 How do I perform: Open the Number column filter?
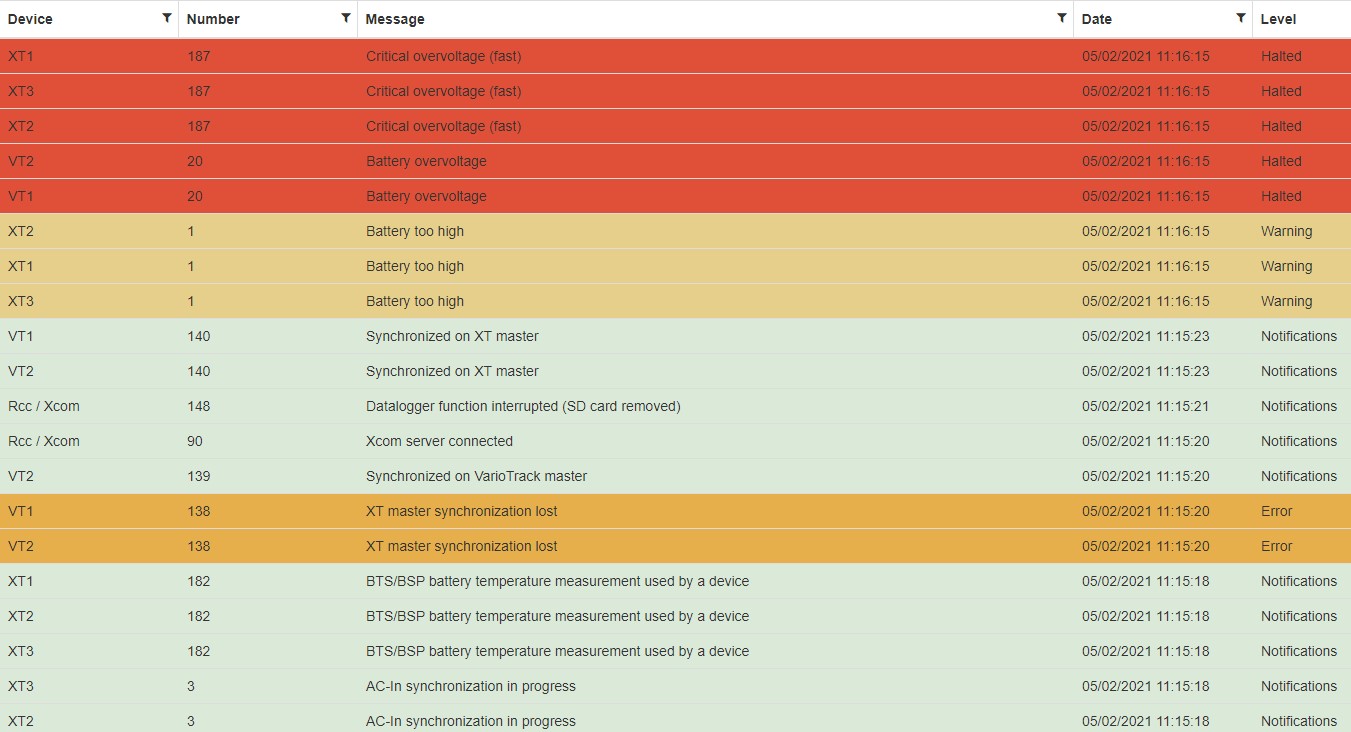tap(346, 18)
